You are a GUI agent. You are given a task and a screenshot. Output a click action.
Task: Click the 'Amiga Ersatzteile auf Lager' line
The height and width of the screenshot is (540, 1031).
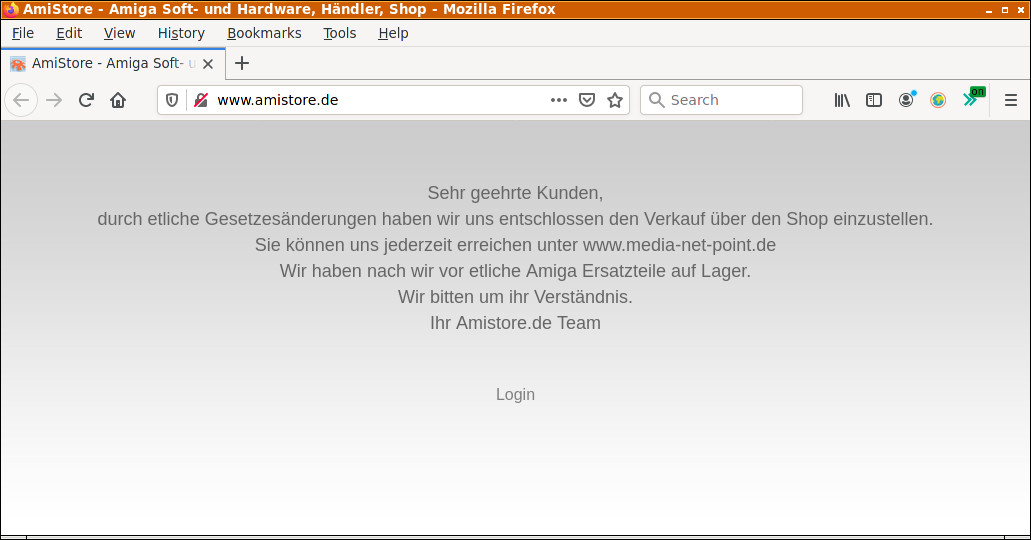[x=516, y=271]
